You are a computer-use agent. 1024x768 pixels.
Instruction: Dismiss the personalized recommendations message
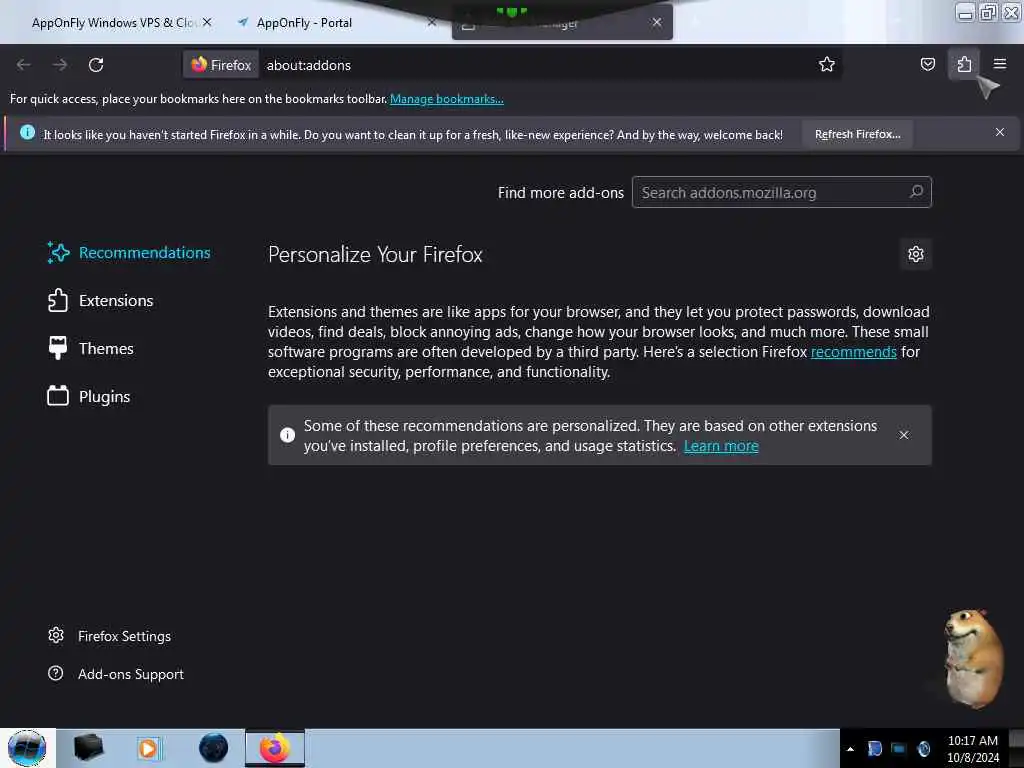[x=903, y=435]
